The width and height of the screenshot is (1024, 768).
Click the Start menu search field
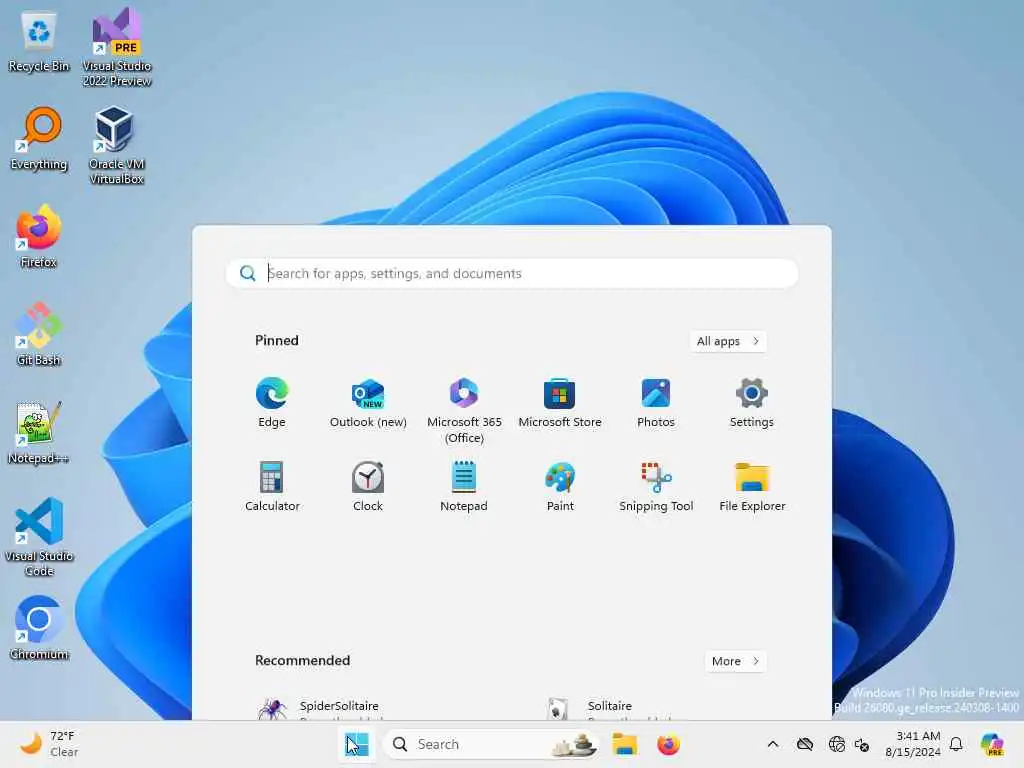511,274
